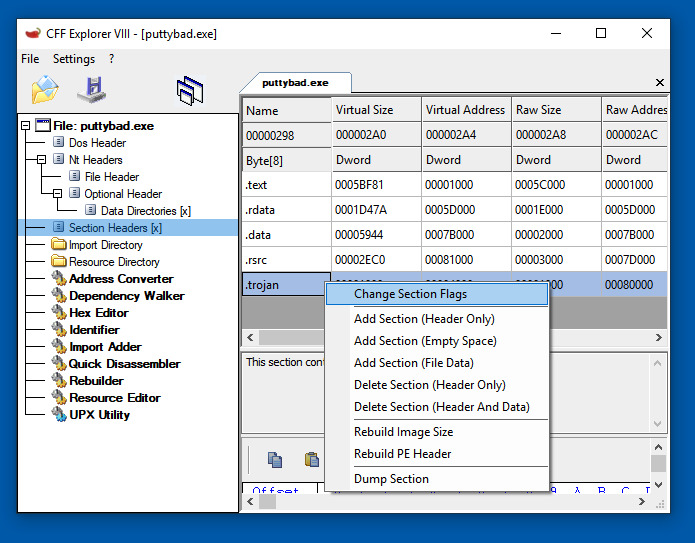Viewport: 695px width, 543px height.
Task: Choose Change Section Flags from context menu
Action: pyautogui.click(x=410, y=294)
